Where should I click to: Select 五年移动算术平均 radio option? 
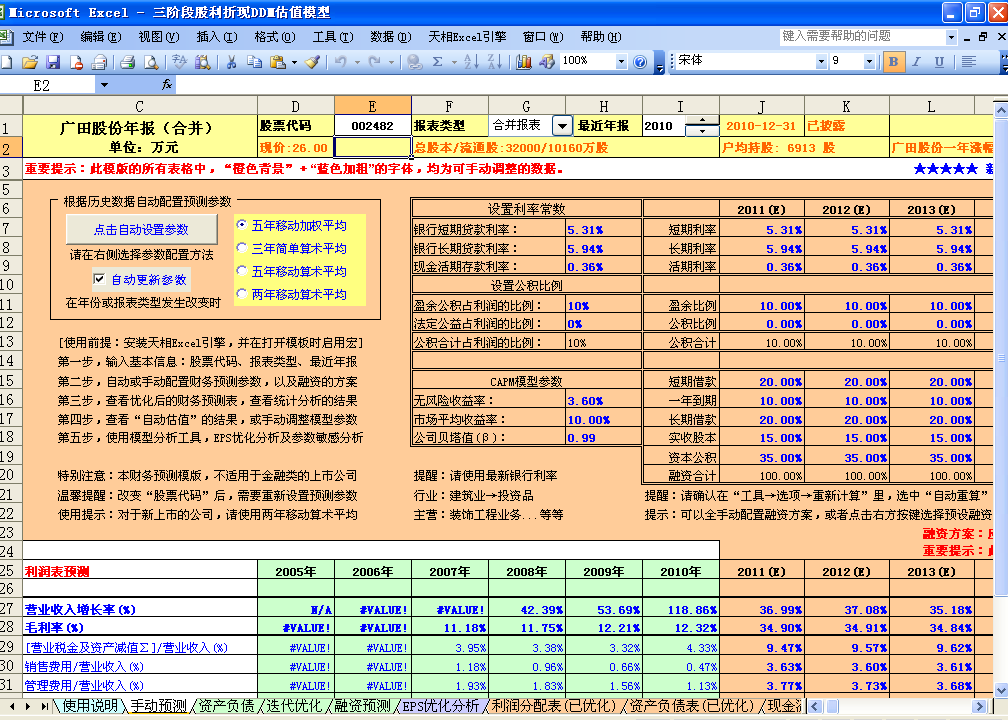242,271
